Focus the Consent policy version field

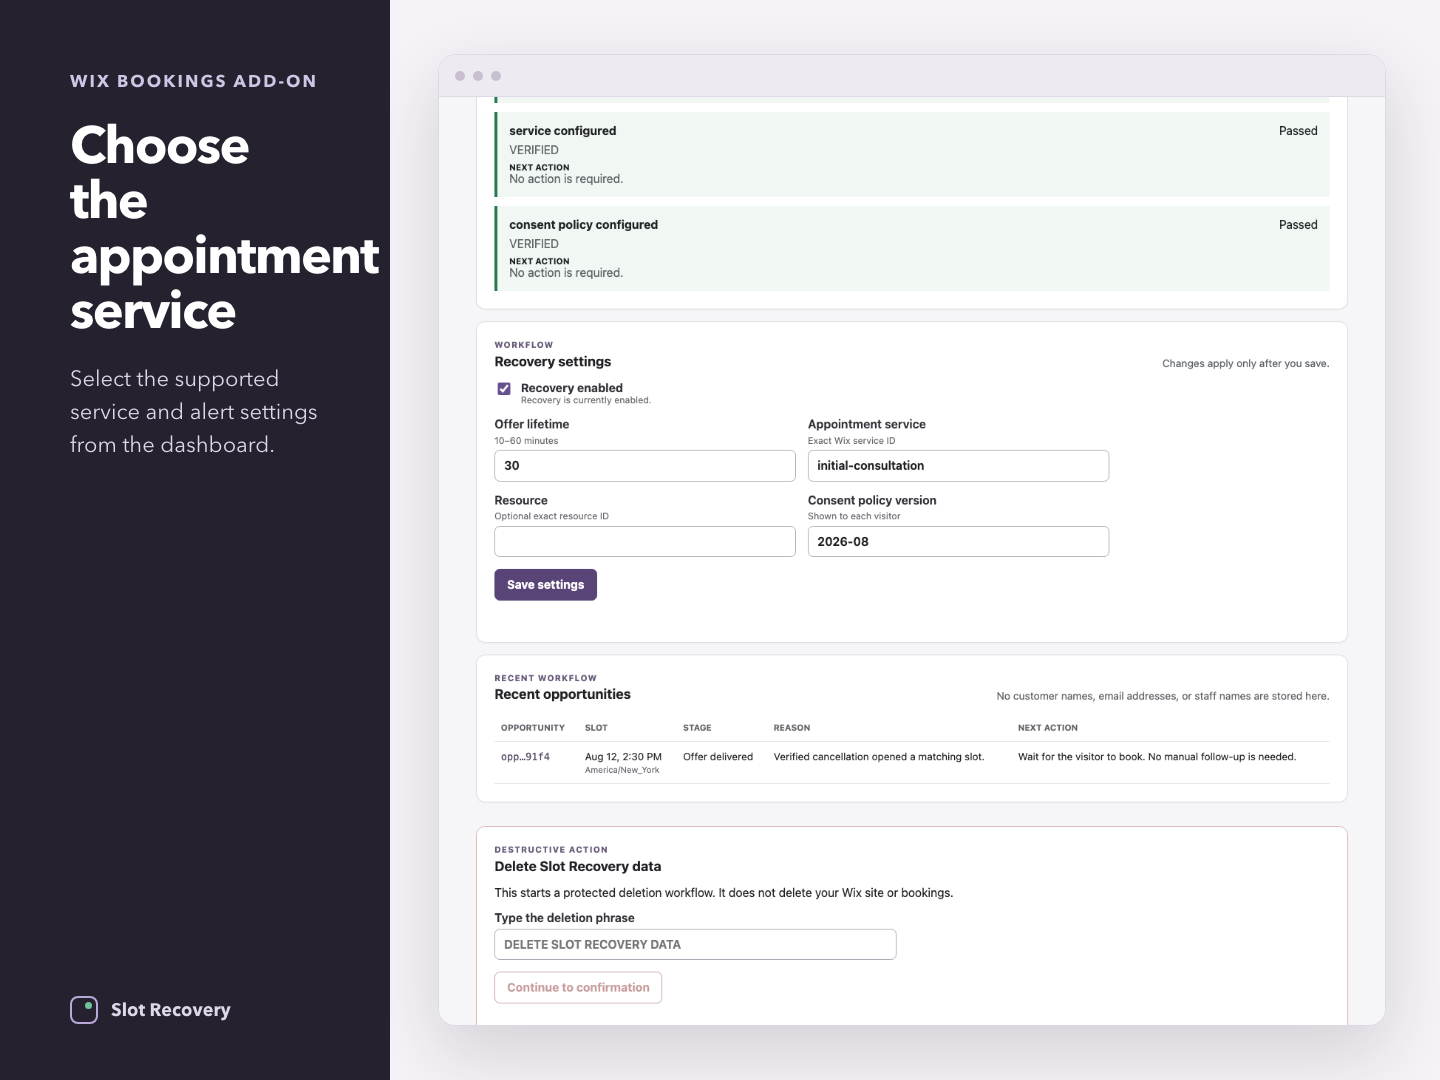pos(958,542)
